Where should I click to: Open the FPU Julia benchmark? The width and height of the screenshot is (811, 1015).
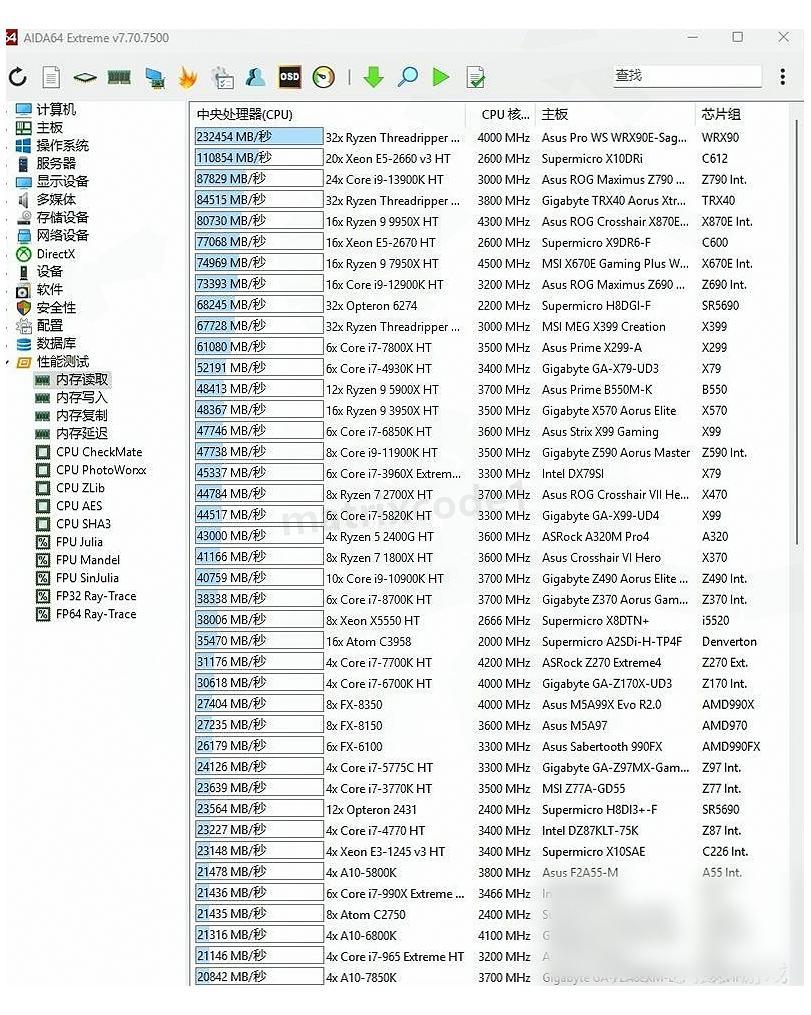(x=79, y=542)
